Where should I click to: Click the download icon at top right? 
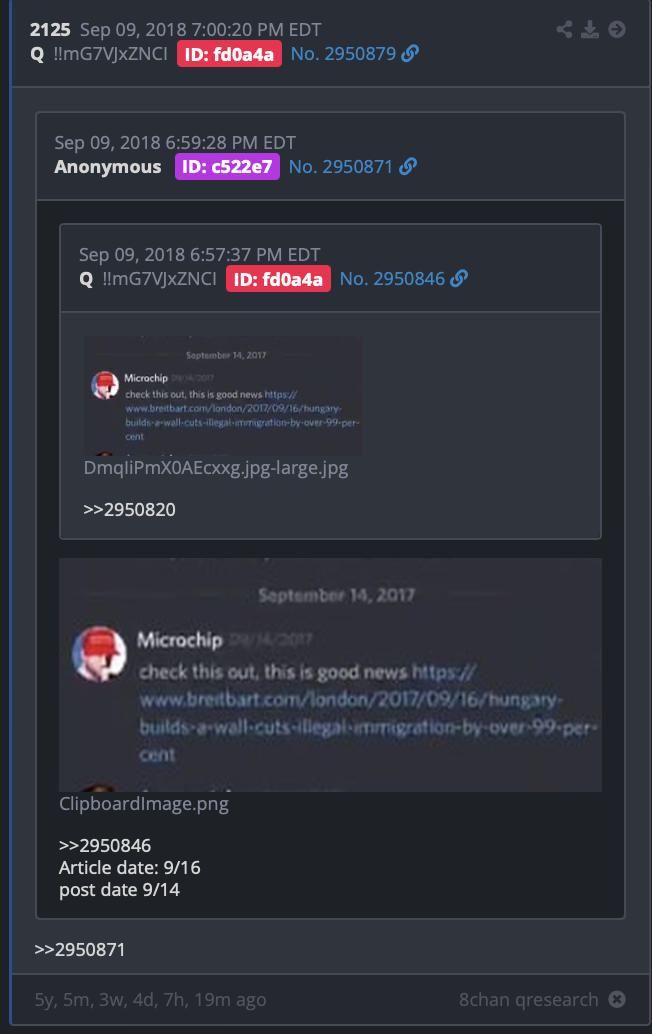(x=590, y=29)
